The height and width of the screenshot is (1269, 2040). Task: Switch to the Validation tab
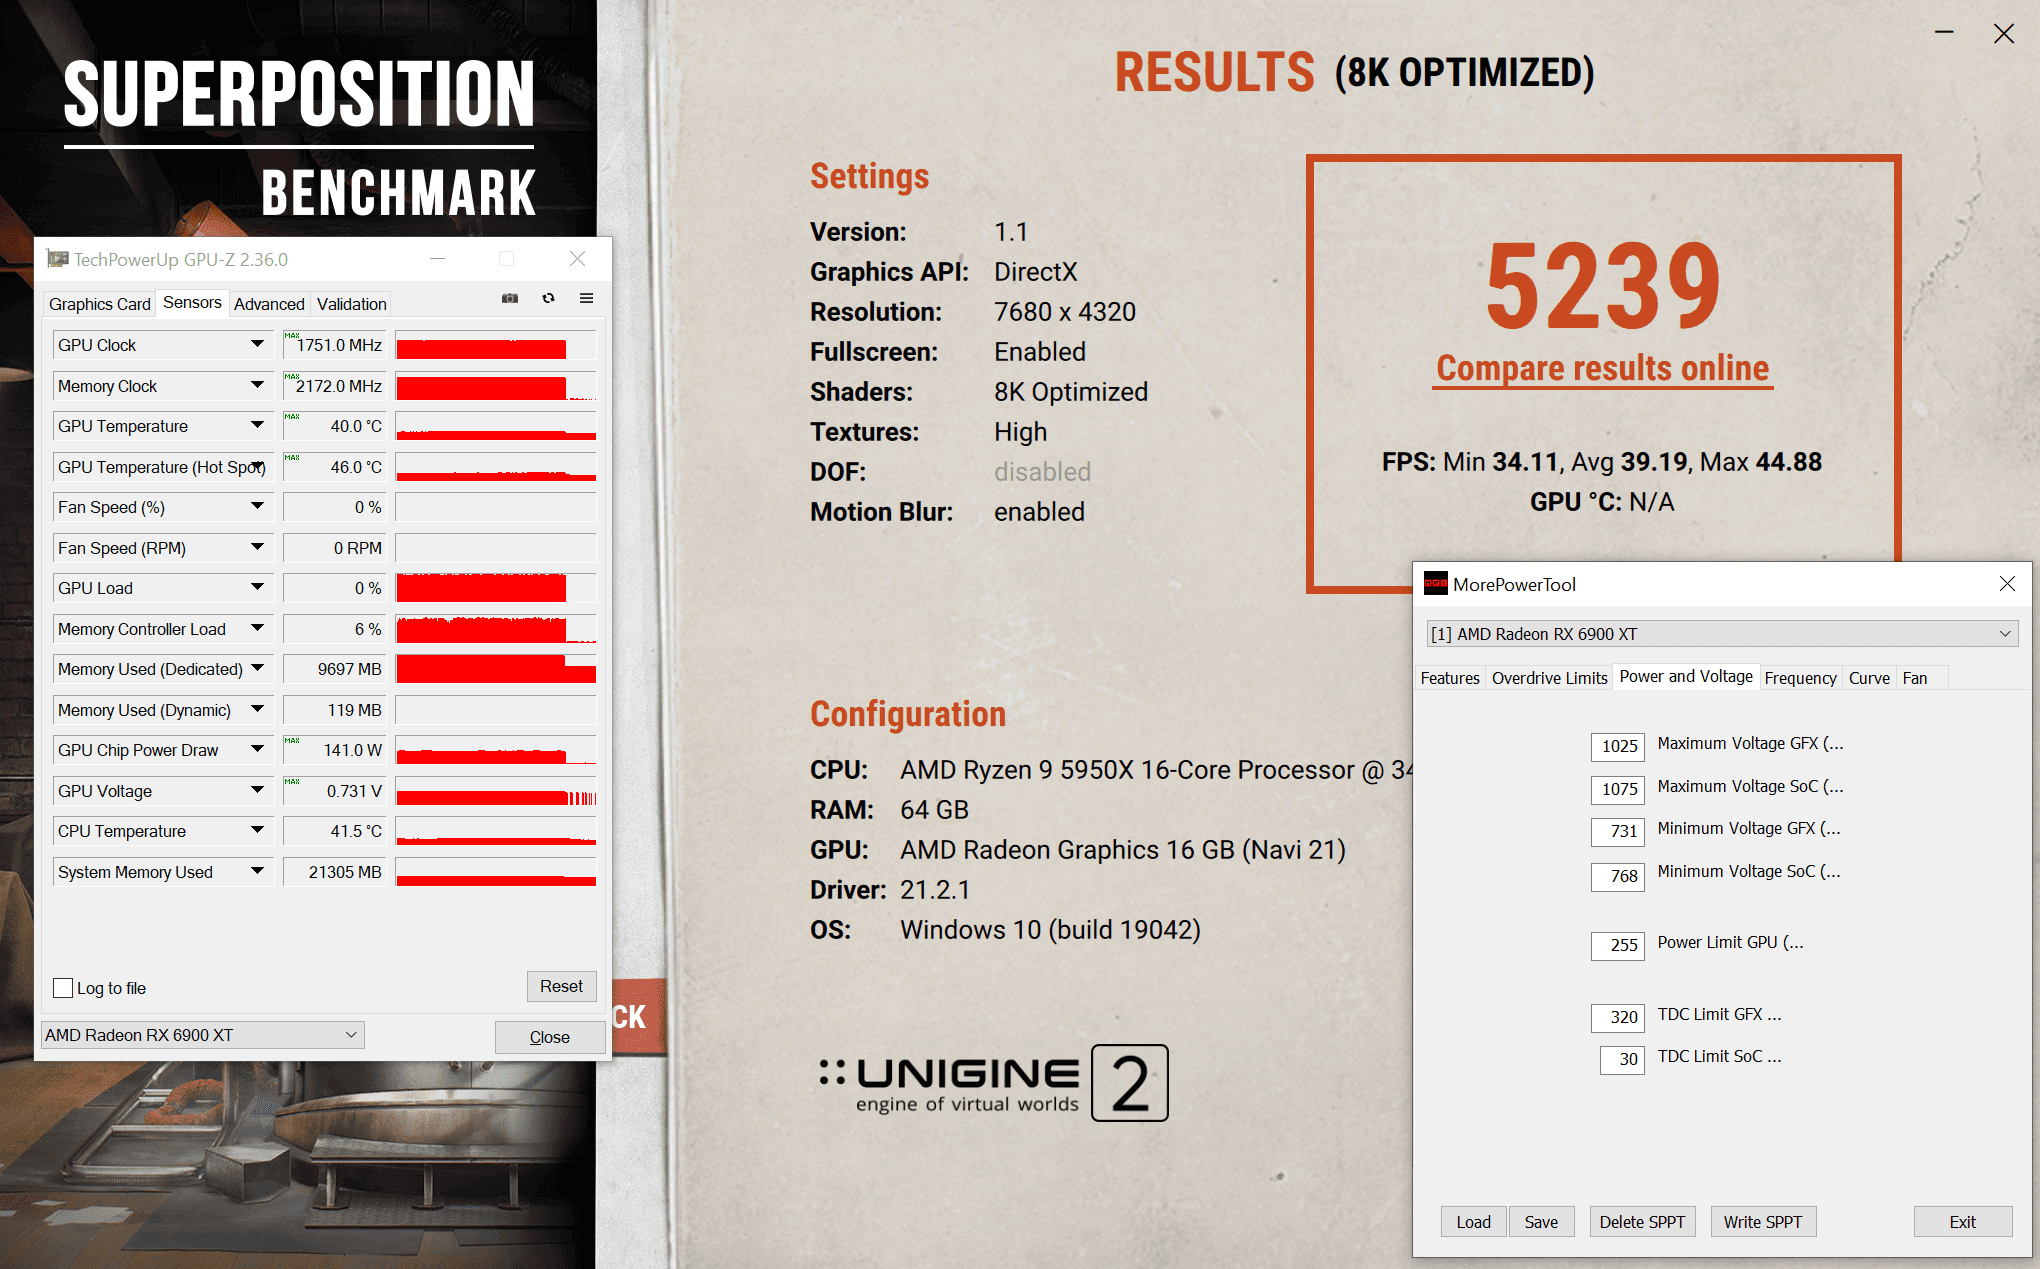(x=351, y=304)
